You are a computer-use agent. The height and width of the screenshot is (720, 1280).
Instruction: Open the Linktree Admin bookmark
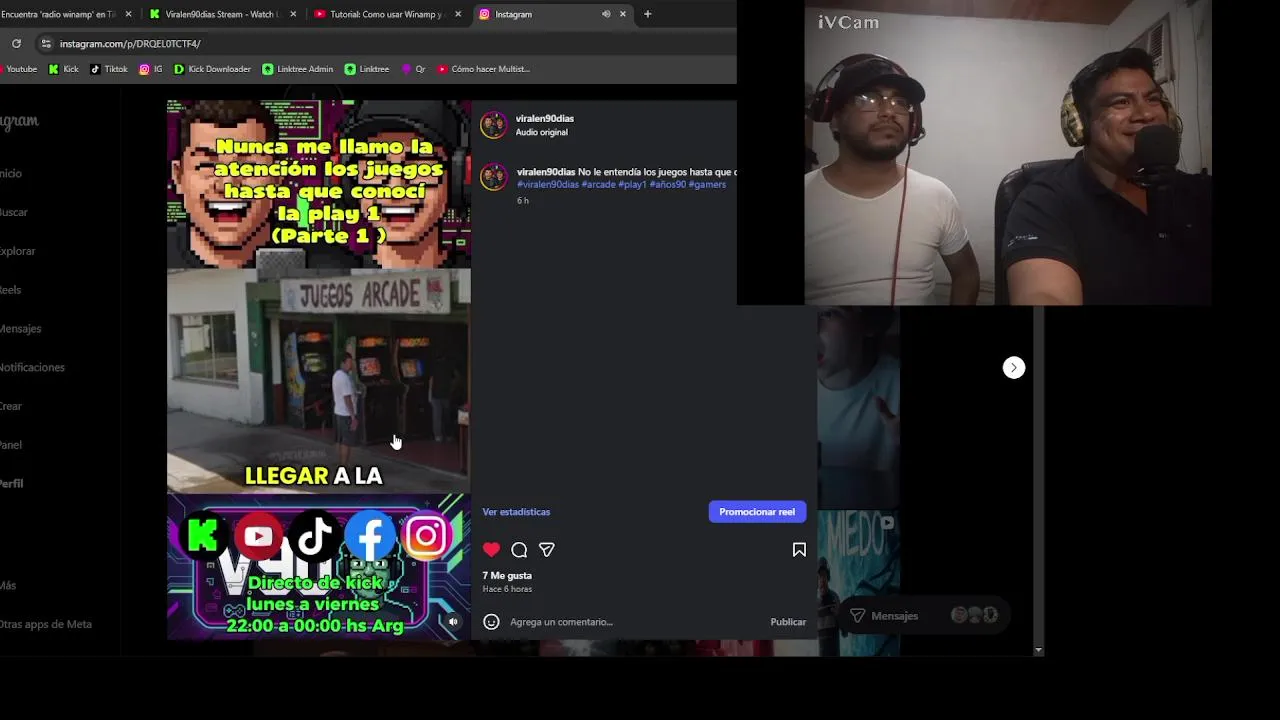click(297, 69)
